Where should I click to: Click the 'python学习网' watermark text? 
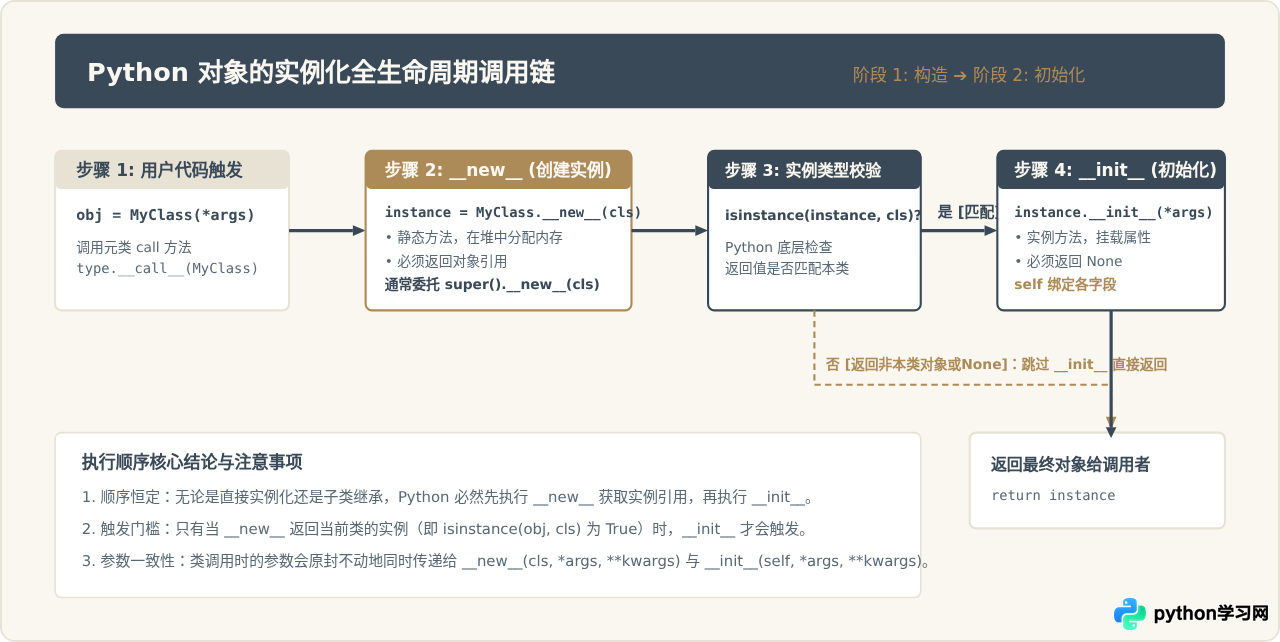pyautogui.click(x=1211, y=613)
